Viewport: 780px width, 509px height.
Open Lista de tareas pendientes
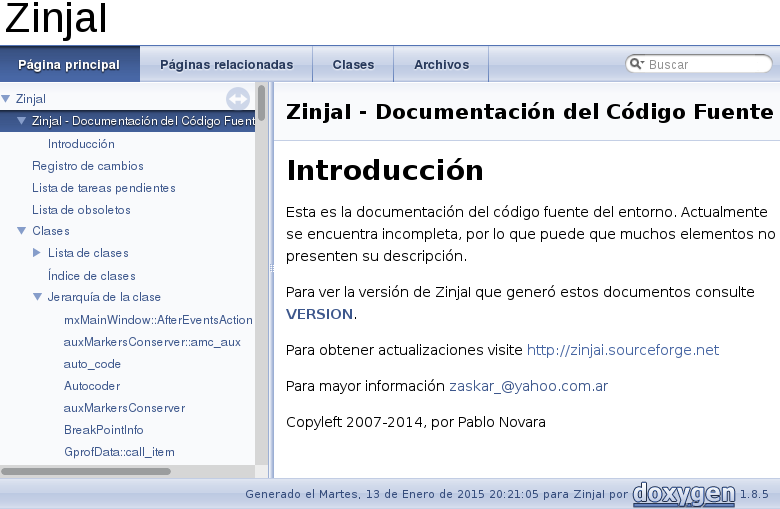[103, 188]
